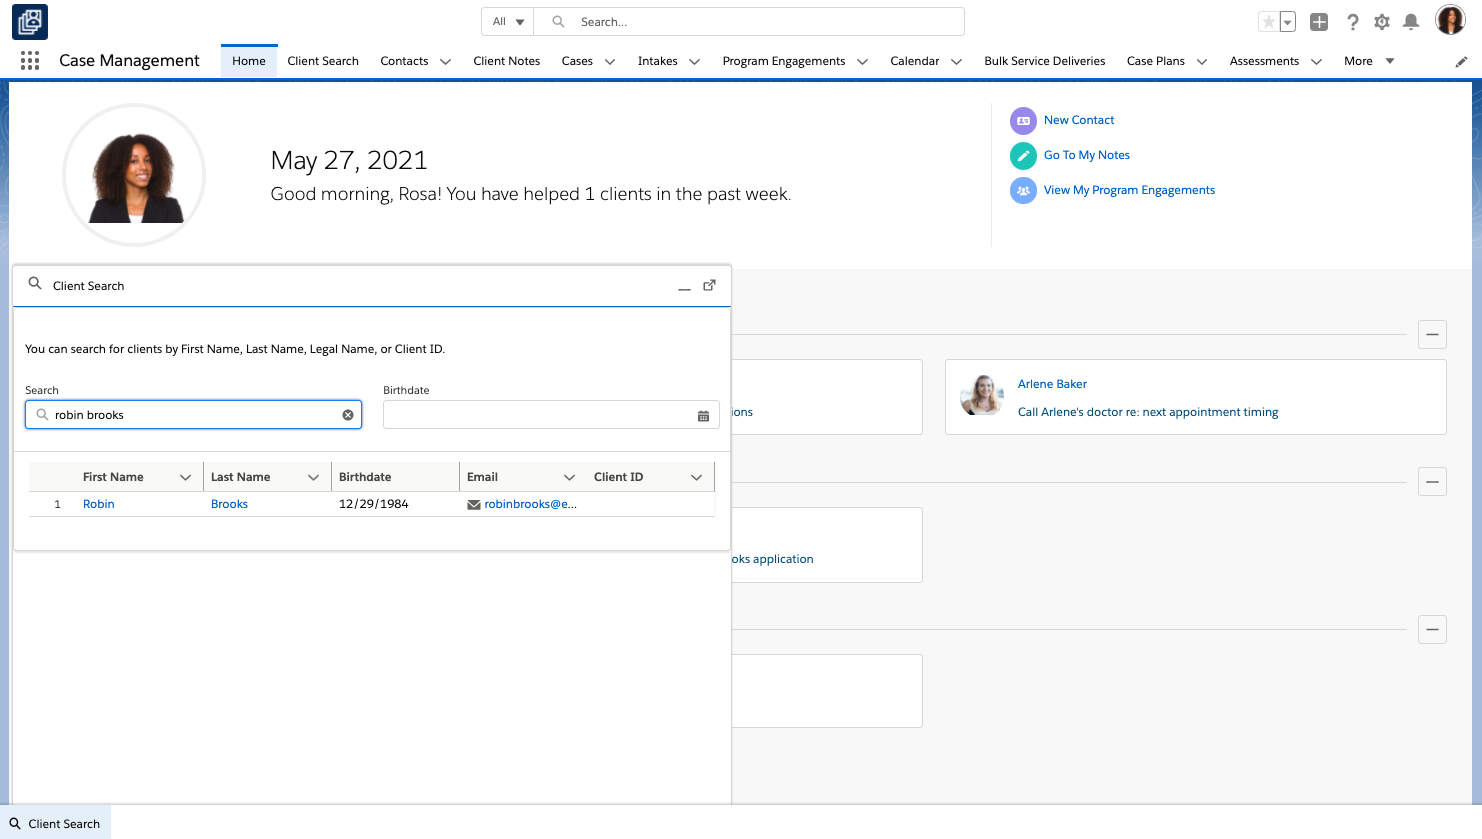Open the First Name column menu
This screenshot has height=839, width=1482.
[x=185, y=478]
